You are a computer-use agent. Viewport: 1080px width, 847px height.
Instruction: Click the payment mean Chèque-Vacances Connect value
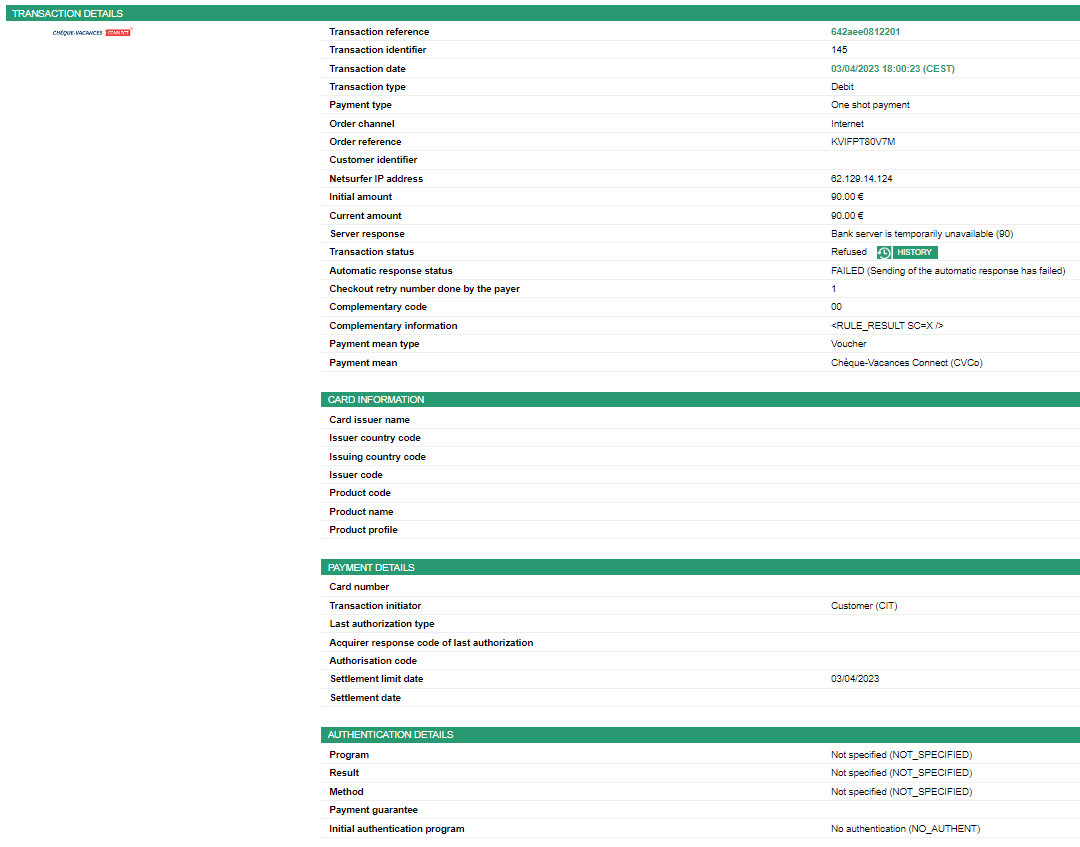(906, 363)
